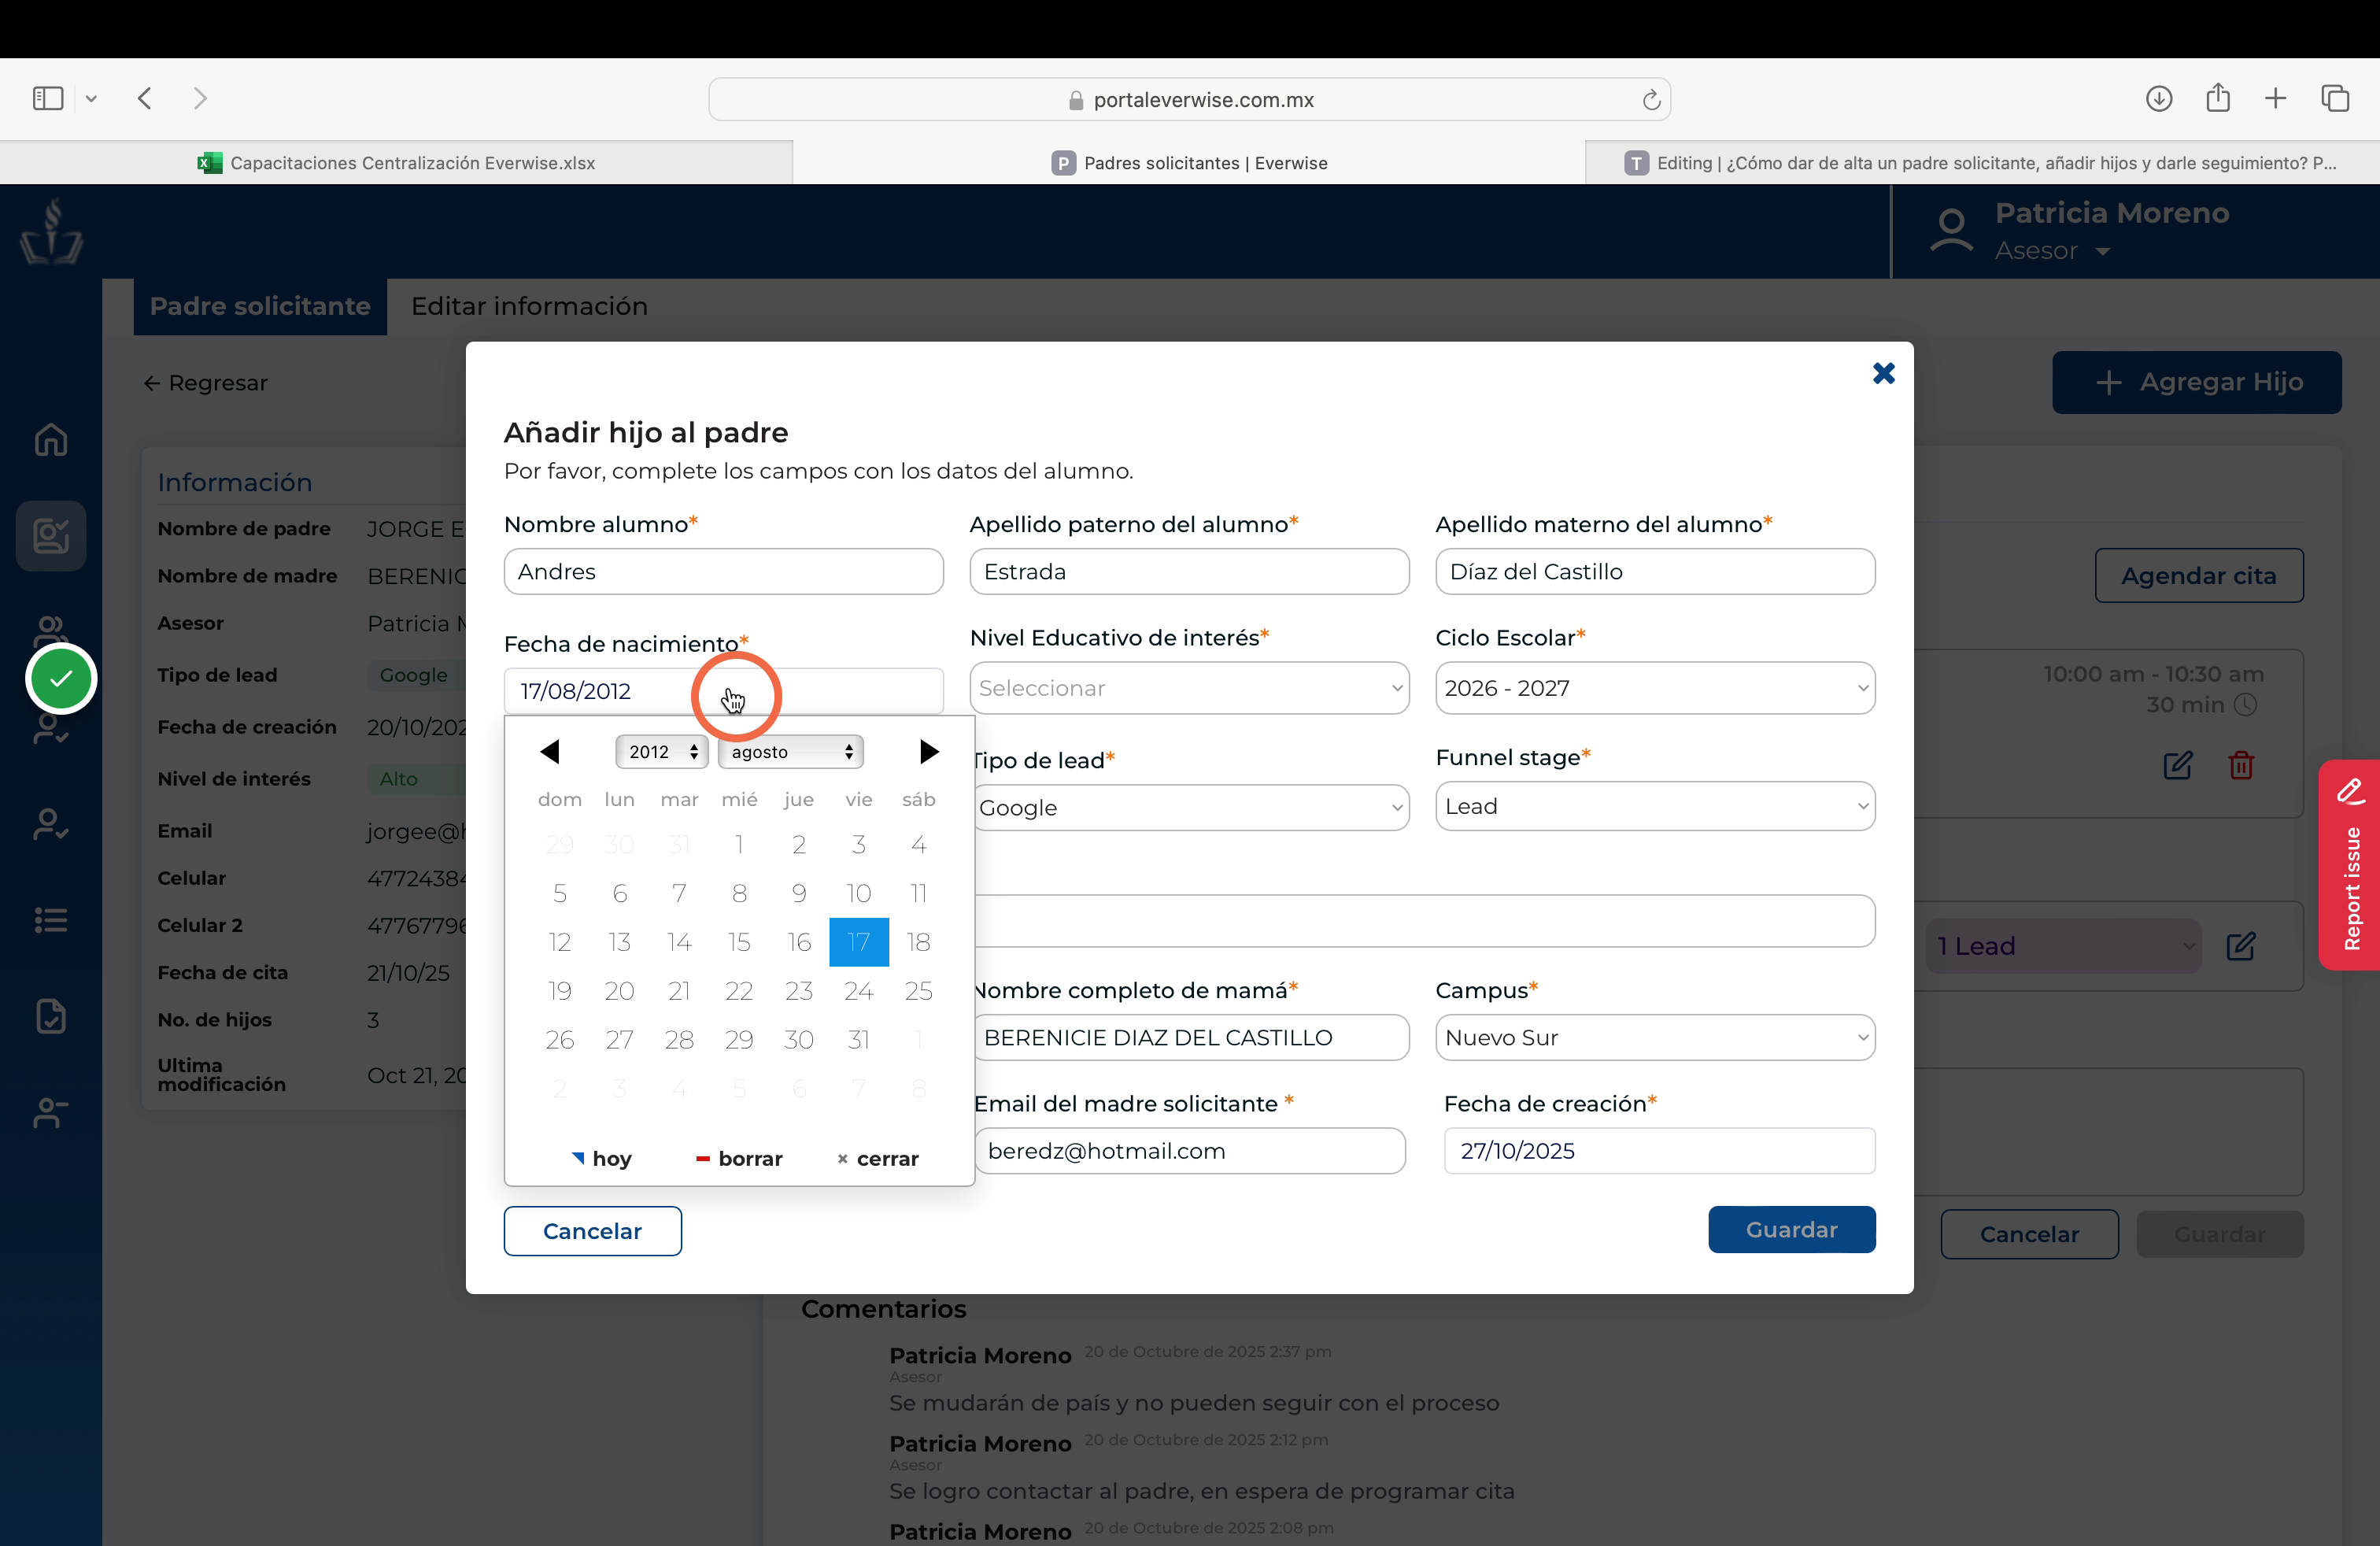Click the Agregar Hijo button
Image resolution: width=2380 pixels, height=1546 pixels.
pyautogui.click(x=2197, y=382)
